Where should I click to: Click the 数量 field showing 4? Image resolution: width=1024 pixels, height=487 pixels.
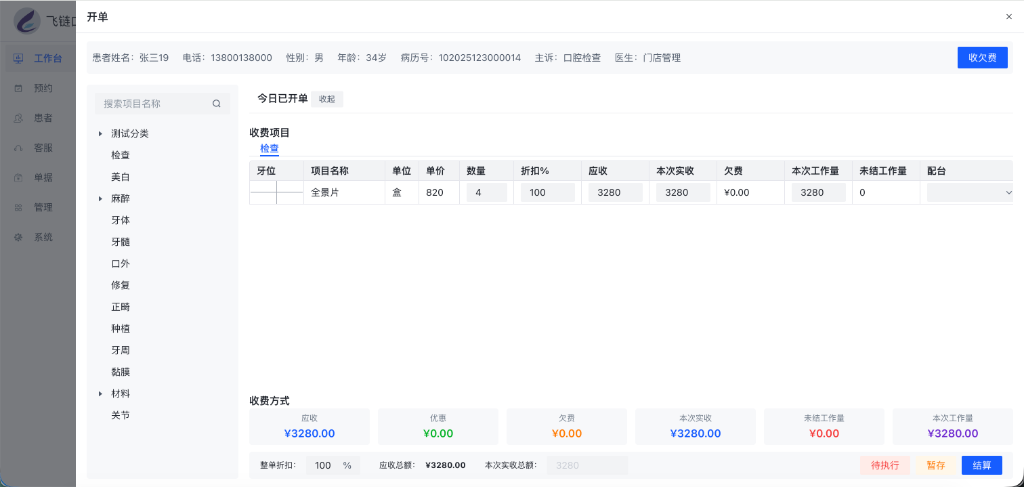(x=487, y=193)
